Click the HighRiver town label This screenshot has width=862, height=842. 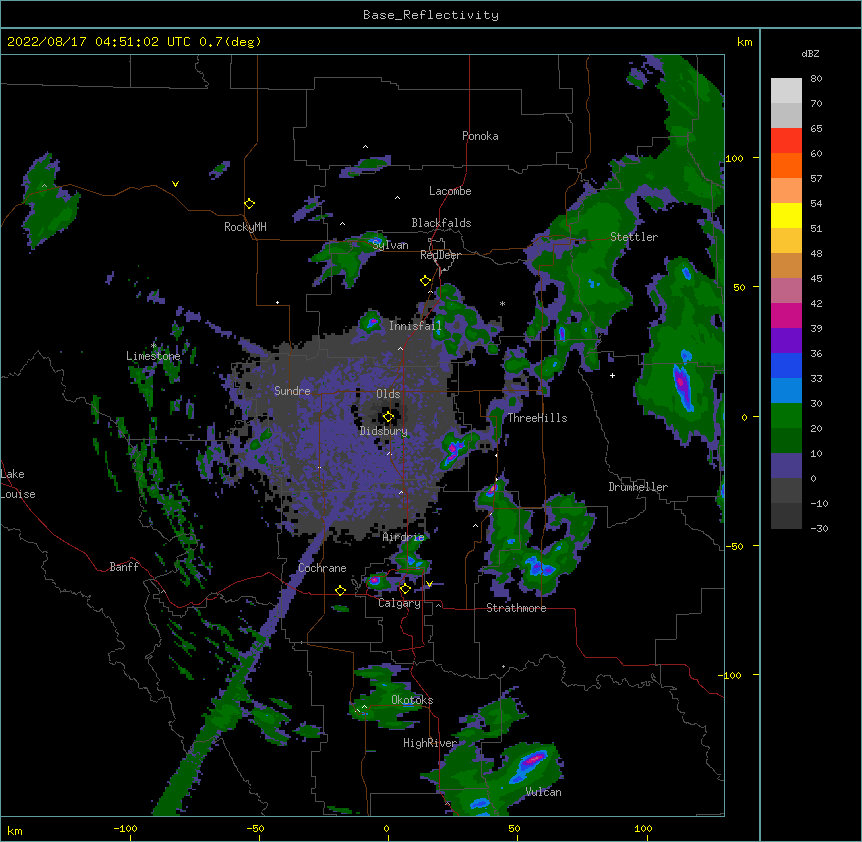tap(430, 743)
